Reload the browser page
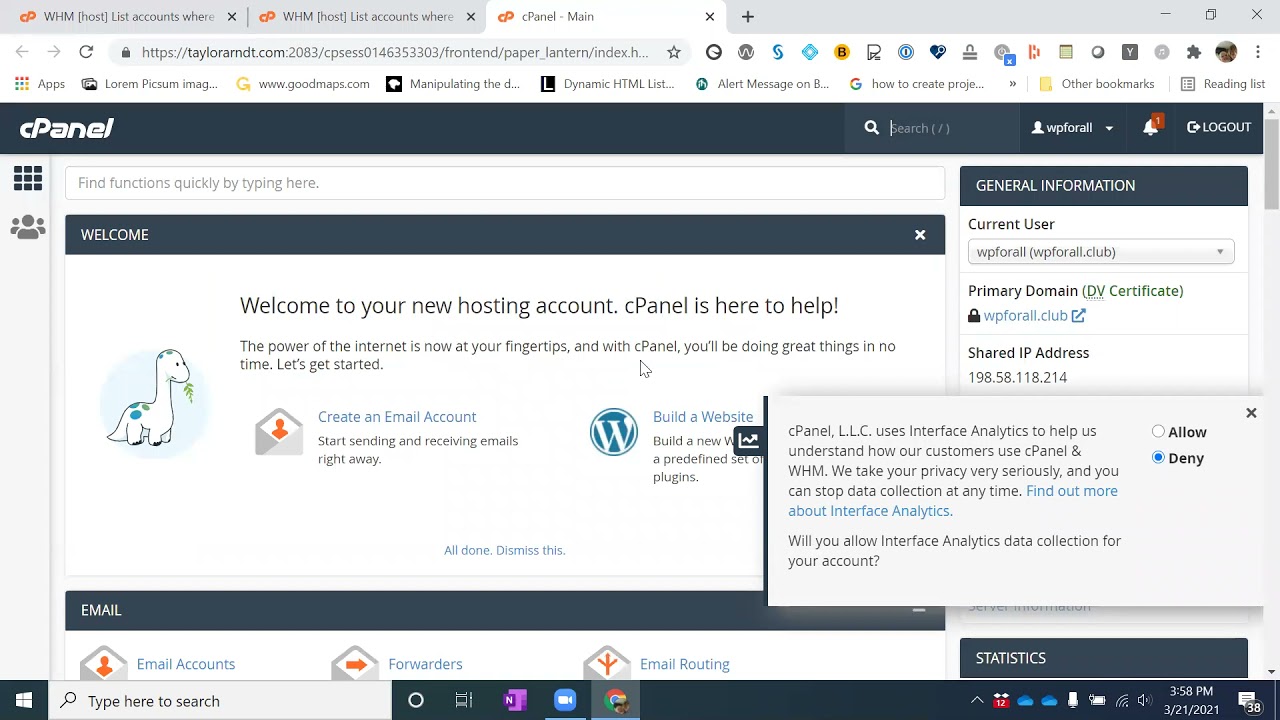 coord(86,52)
